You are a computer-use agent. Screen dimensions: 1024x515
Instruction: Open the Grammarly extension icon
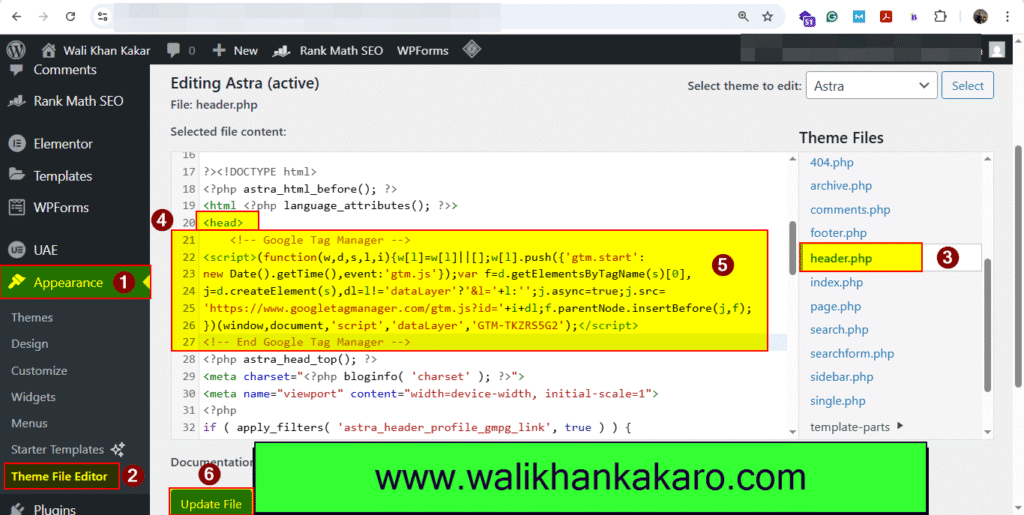(832, 17)
